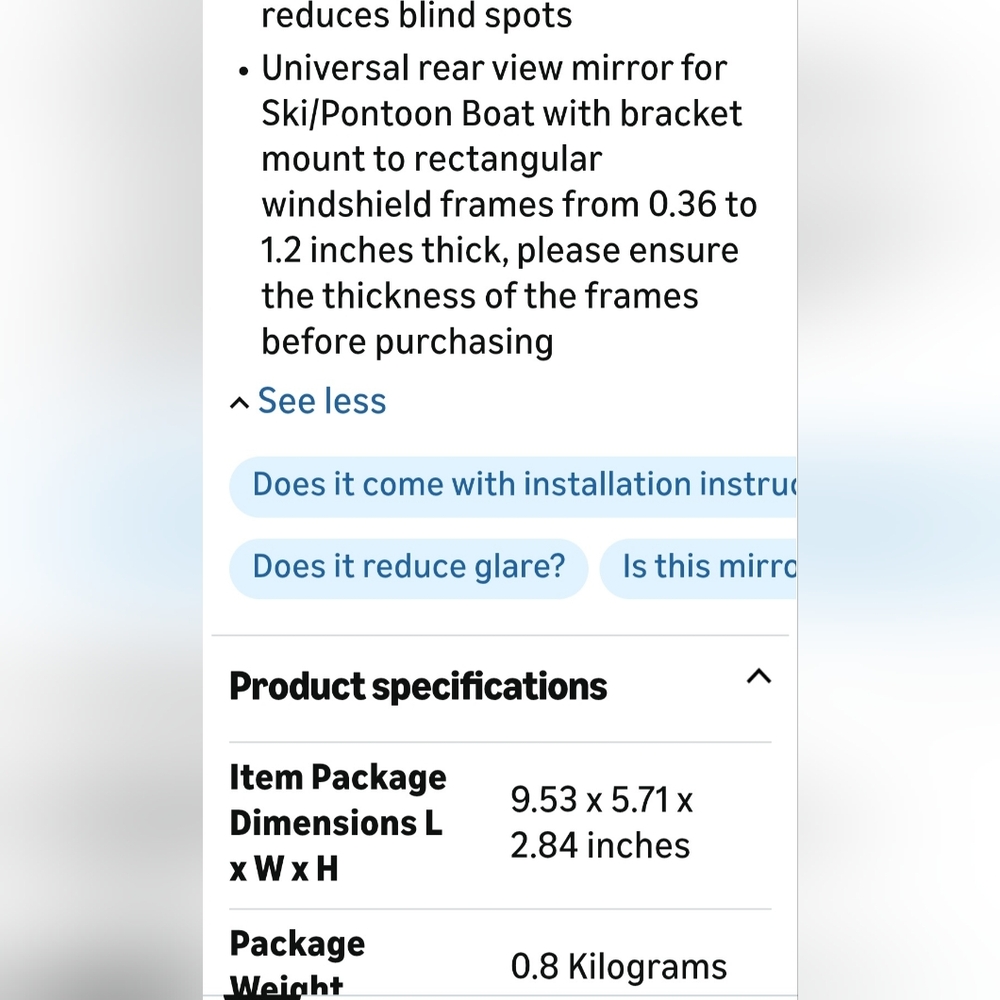Click the Item Package Dimensions label
1000x1000 pixels.
tap(338, 823)
